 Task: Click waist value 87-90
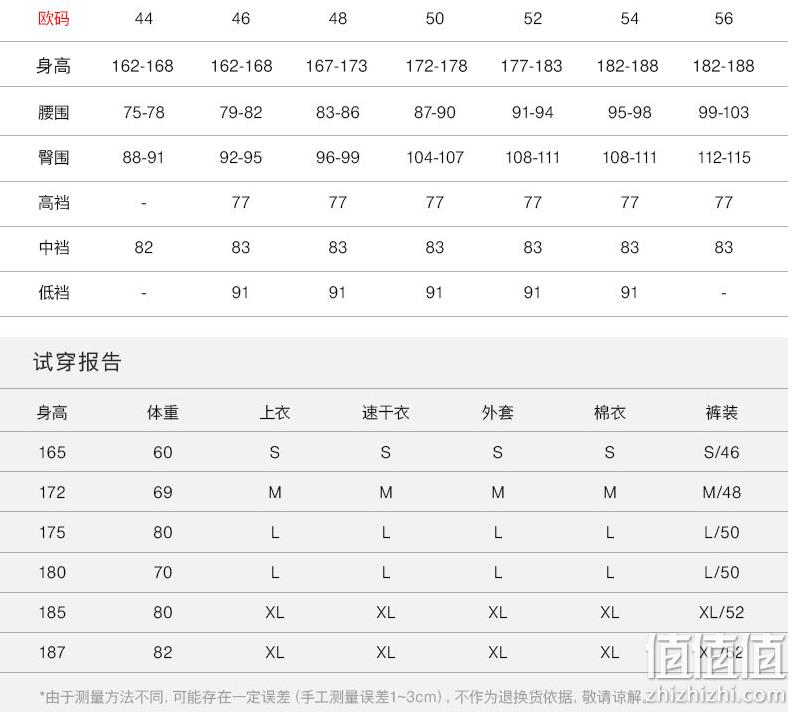coord(435,112)
